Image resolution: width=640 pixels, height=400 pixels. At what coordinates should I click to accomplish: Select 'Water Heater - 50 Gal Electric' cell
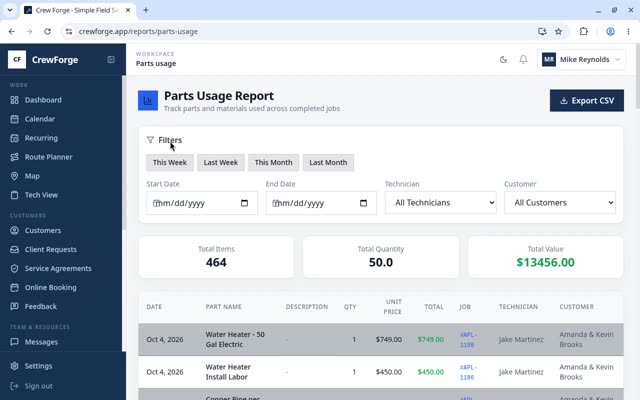click(x=235, y=339)
